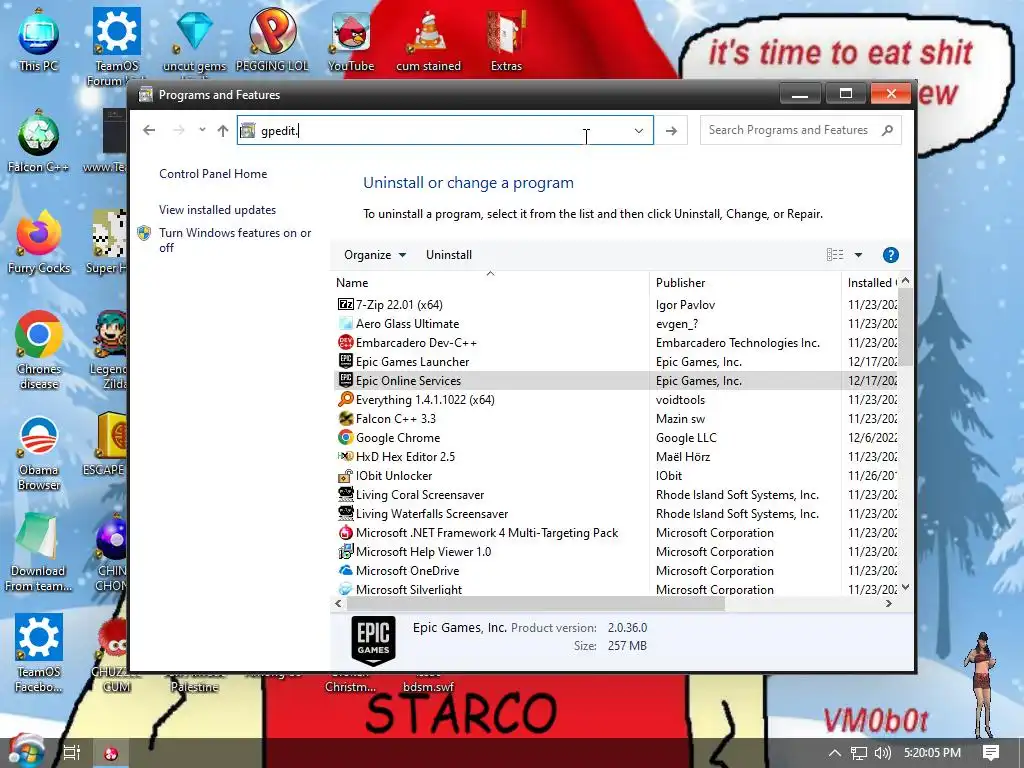Click the volume speaker tray icon
This screenshot has height=768, width=1024.
click(882, 753)
